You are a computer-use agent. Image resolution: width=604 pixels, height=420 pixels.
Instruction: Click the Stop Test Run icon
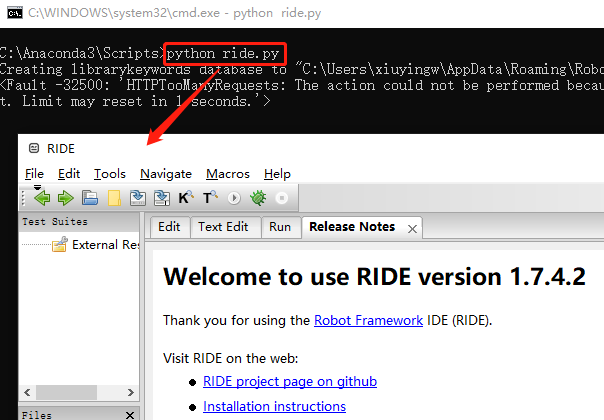click(282, 198)
